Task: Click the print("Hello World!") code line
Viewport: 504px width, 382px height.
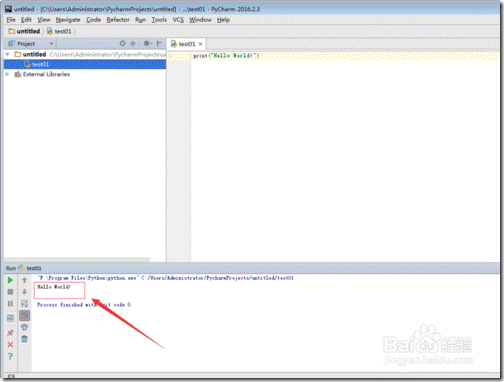Action: 226,56
